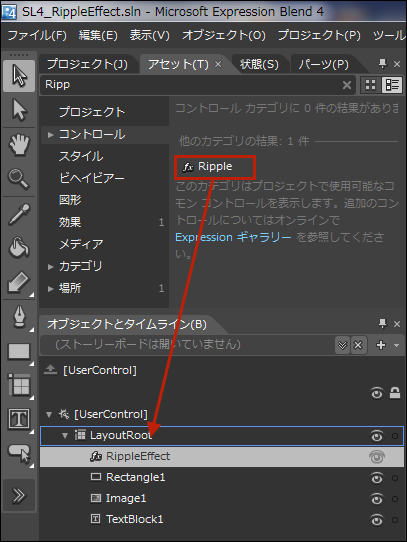Collapse the LayoutRoot tree node

[65, 436]
